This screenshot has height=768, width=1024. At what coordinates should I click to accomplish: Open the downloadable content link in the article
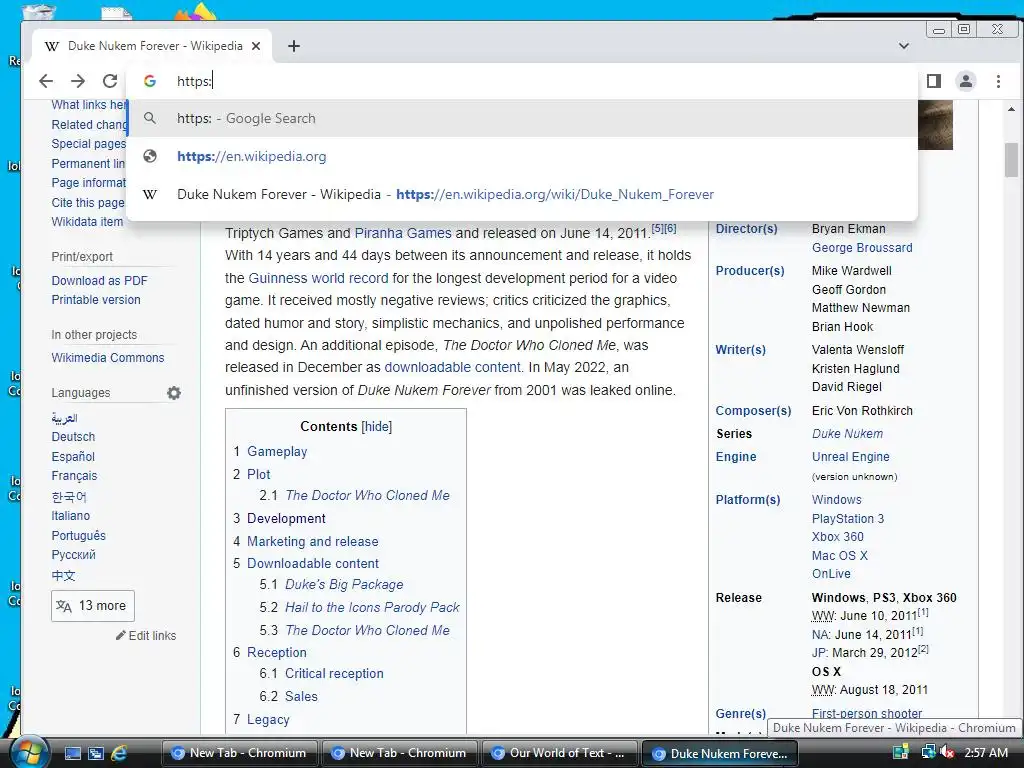click(453, 367)
